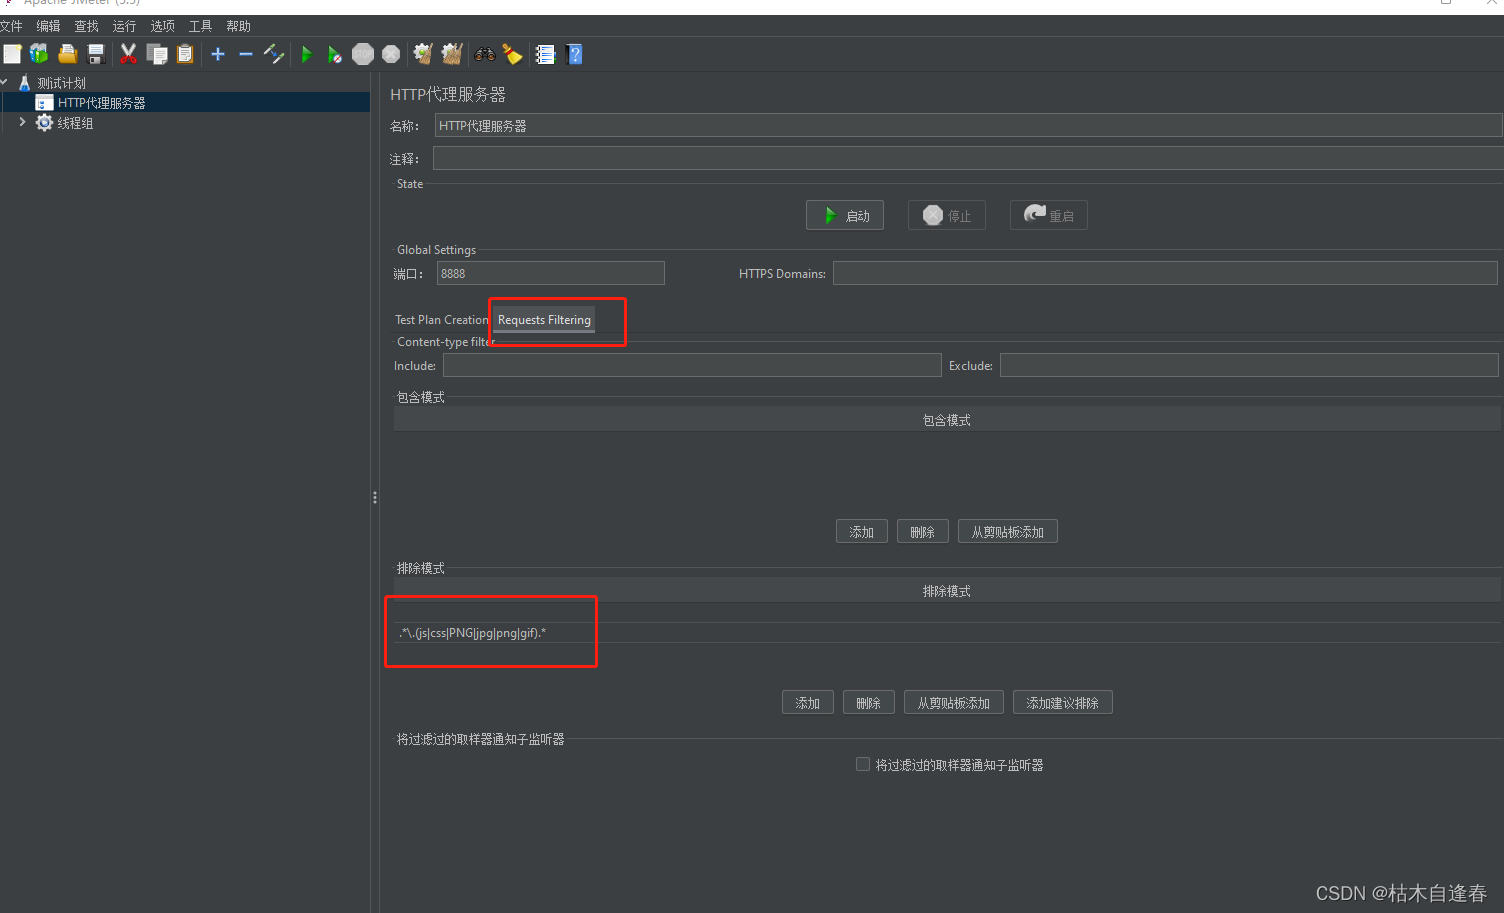Switch to Test Plan Creation tab
1504x913 pixels.
(x=441, y=320)
